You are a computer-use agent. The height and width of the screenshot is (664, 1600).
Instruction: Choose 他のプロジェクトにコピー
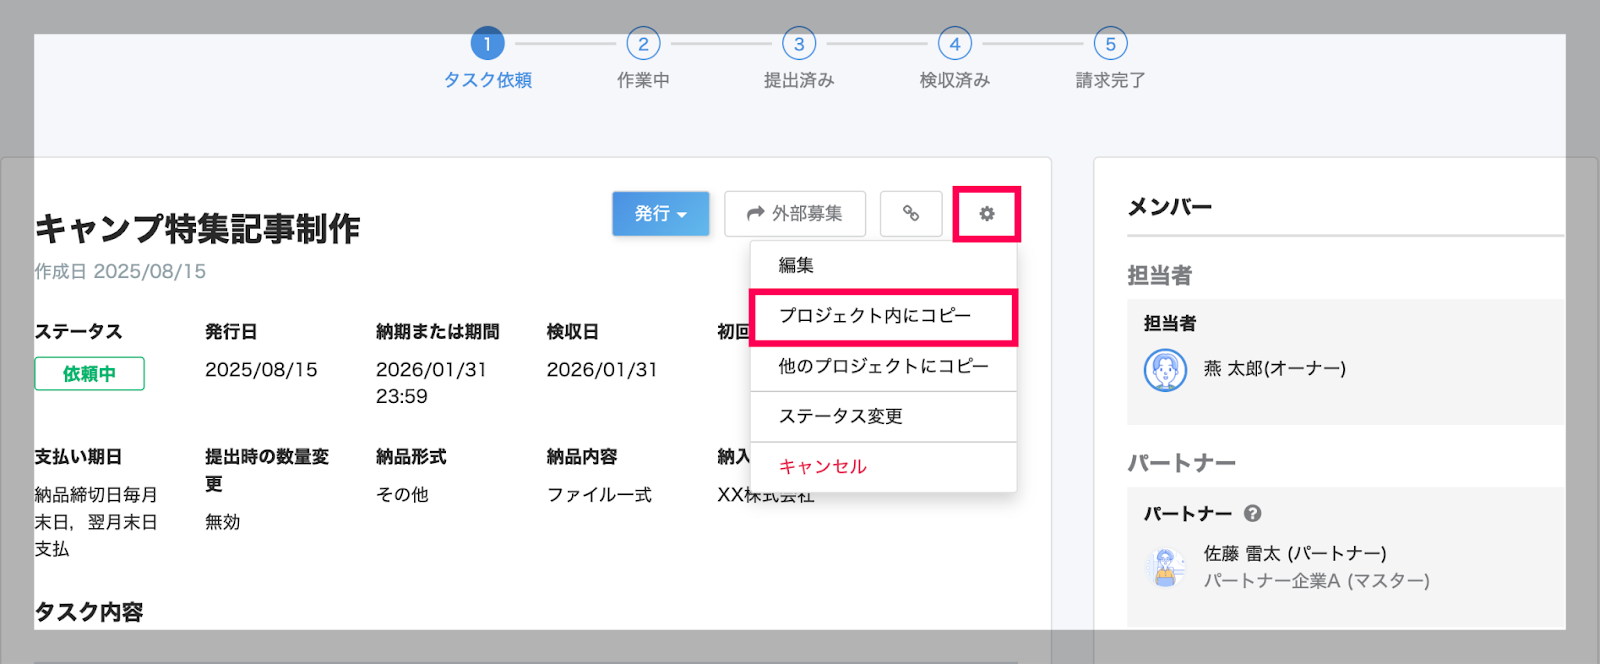click(x=883, y=366)
